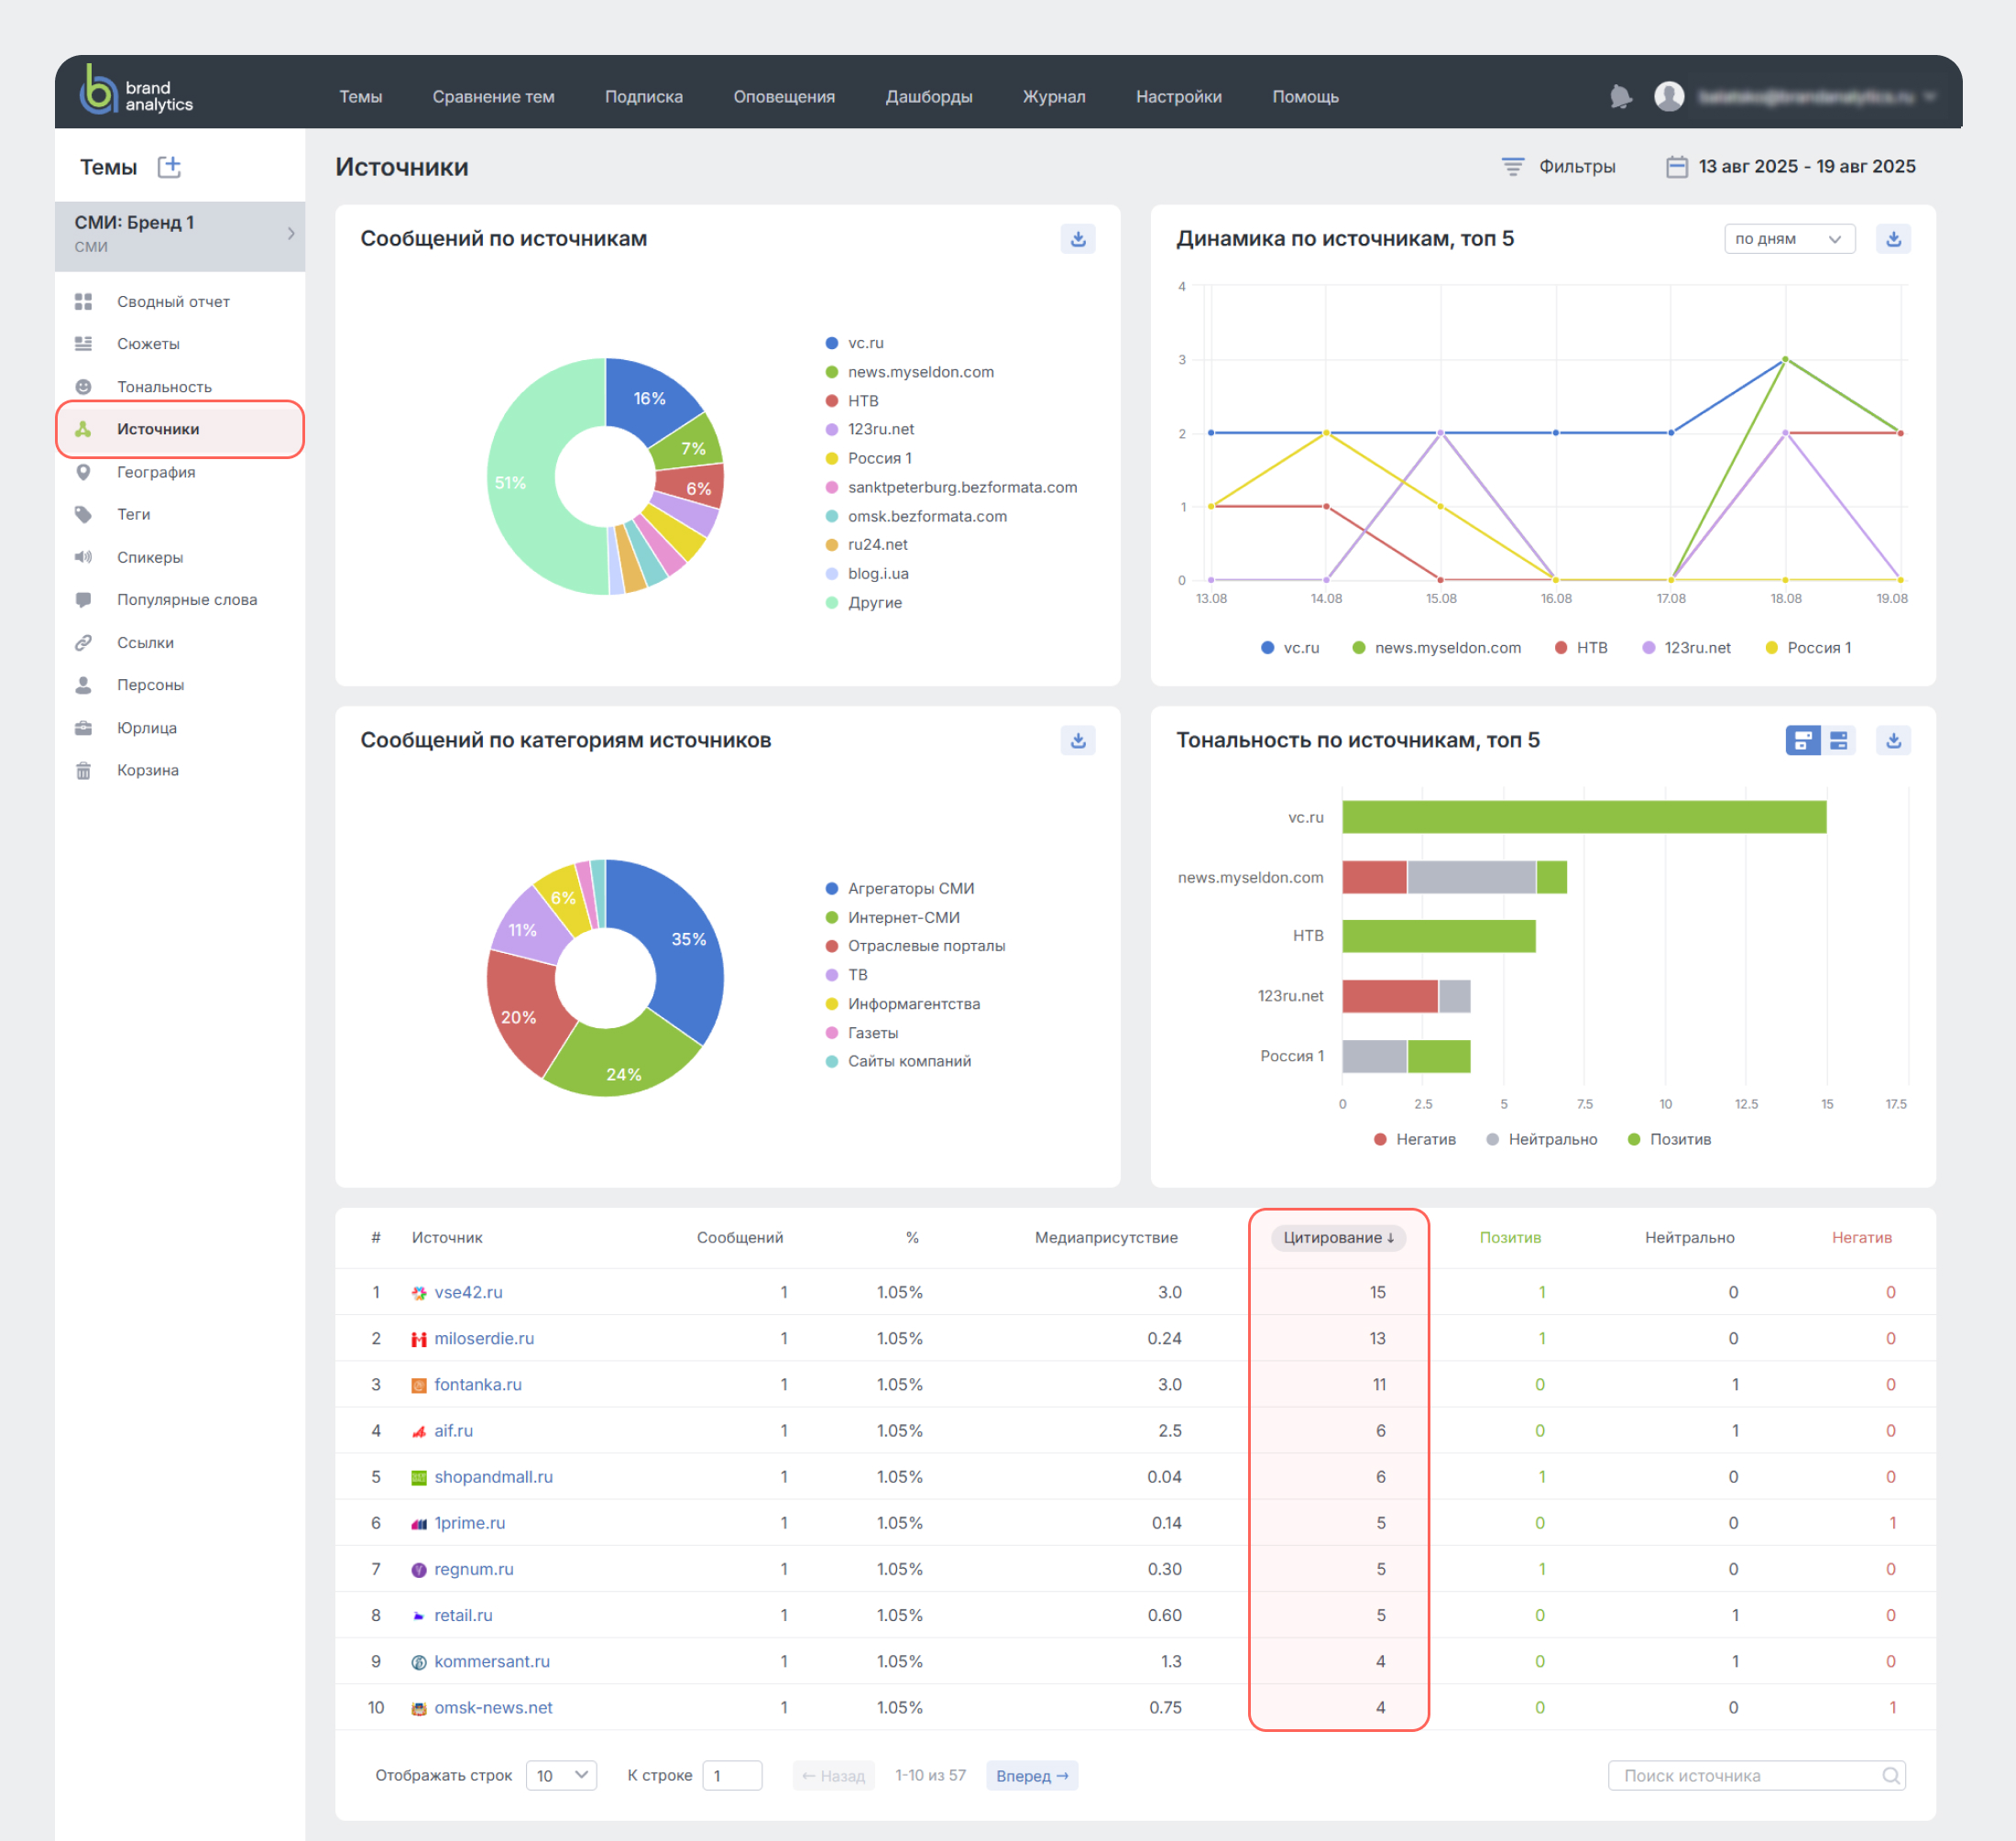The image size is (2016, 1841).
Task: Click the user avatar icon
Action: (1669, 97)
